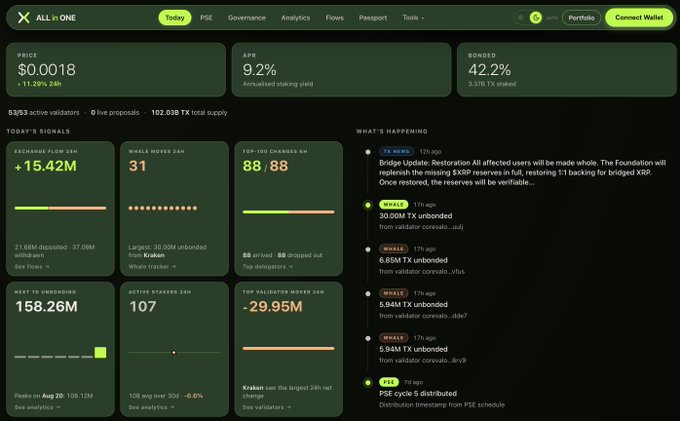Click '53/53 active validators' text

tap(44, 112)
